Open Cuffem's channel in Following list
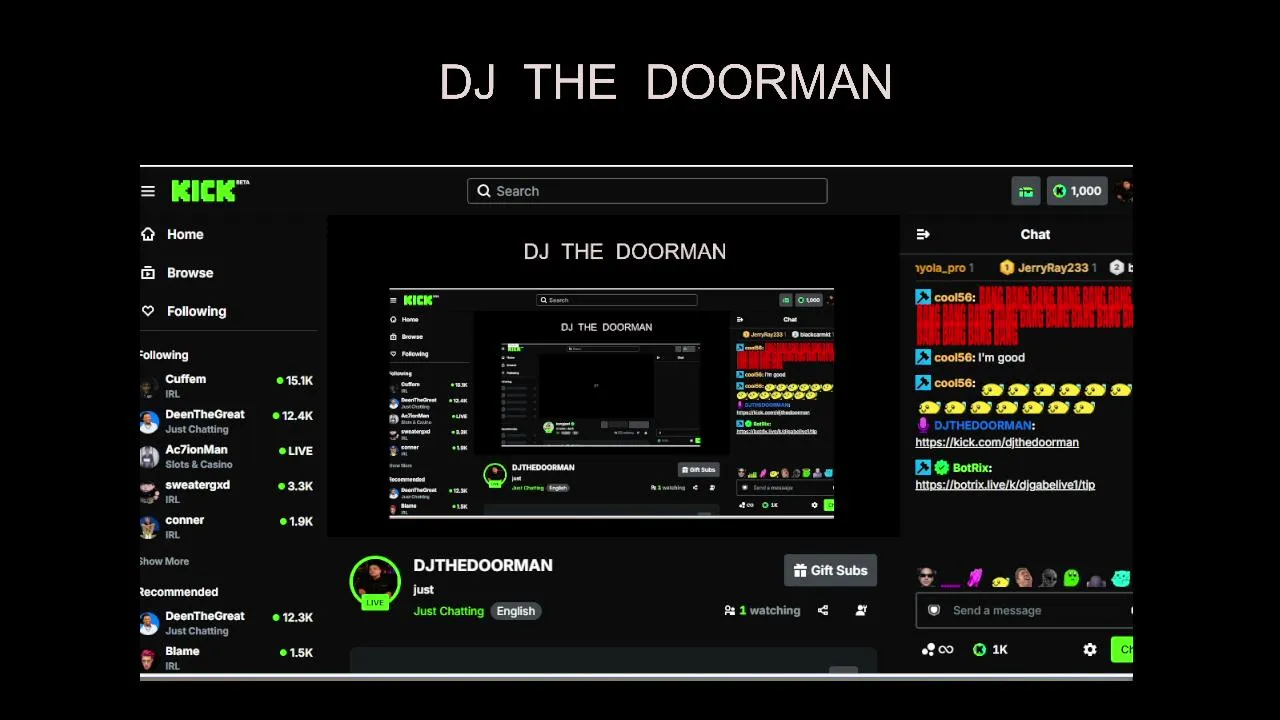 coord(226,386)
